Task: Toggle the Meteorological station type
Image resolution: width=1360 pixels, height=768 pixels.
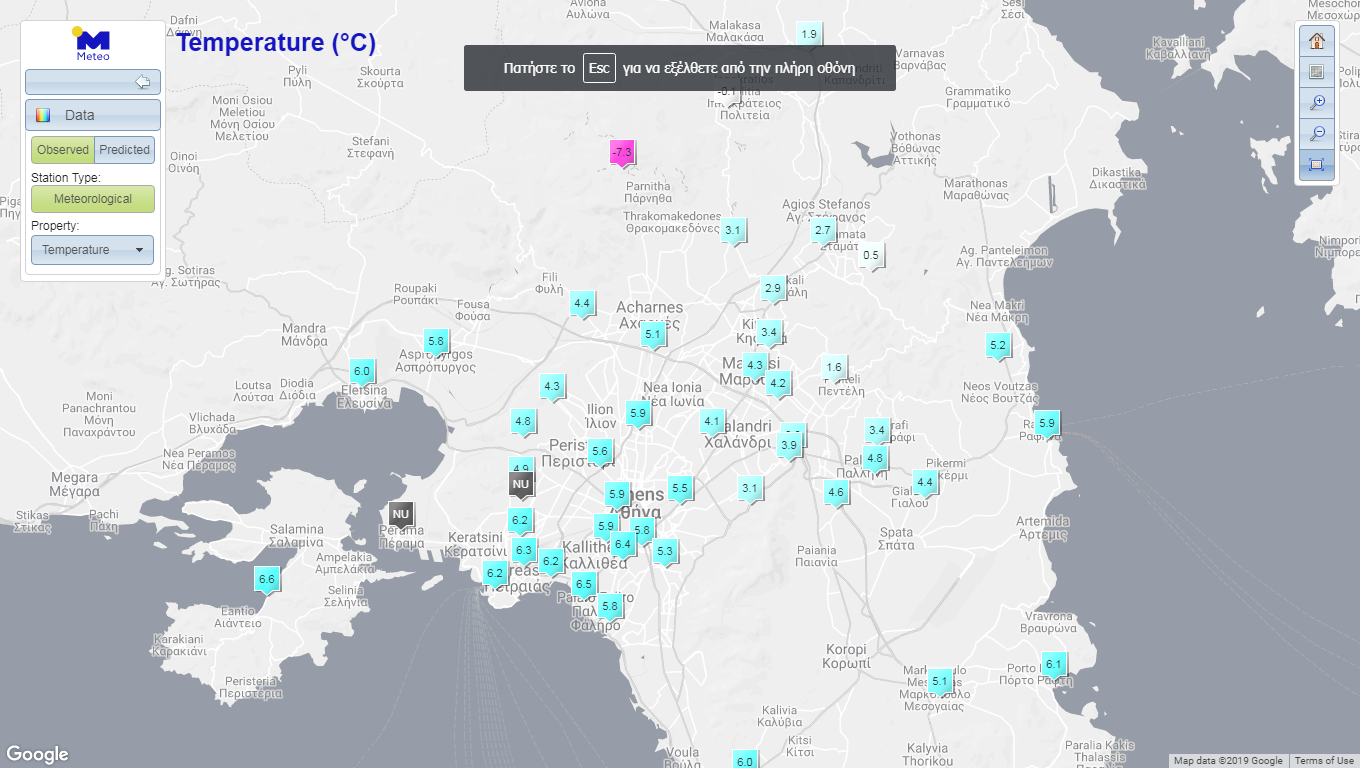Action: point(92,198)
